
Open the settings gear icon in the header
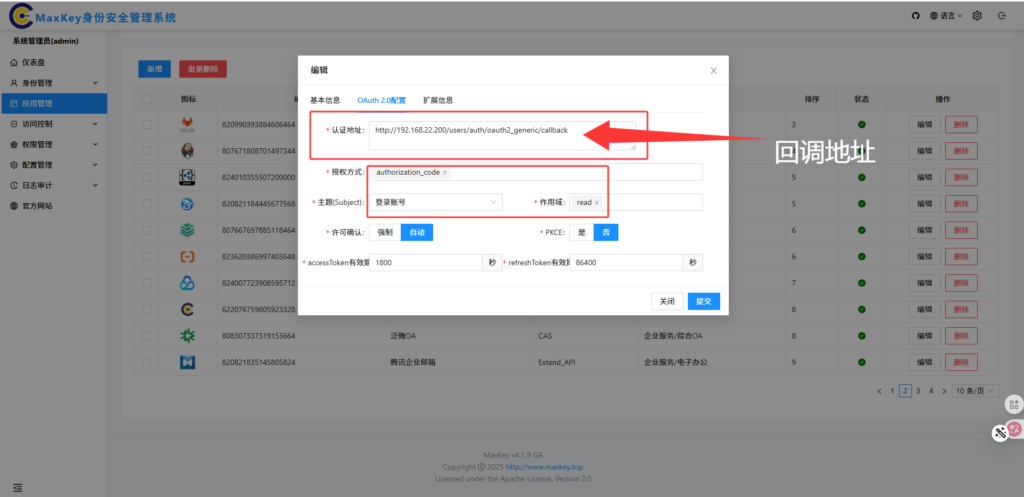point(977,16)
